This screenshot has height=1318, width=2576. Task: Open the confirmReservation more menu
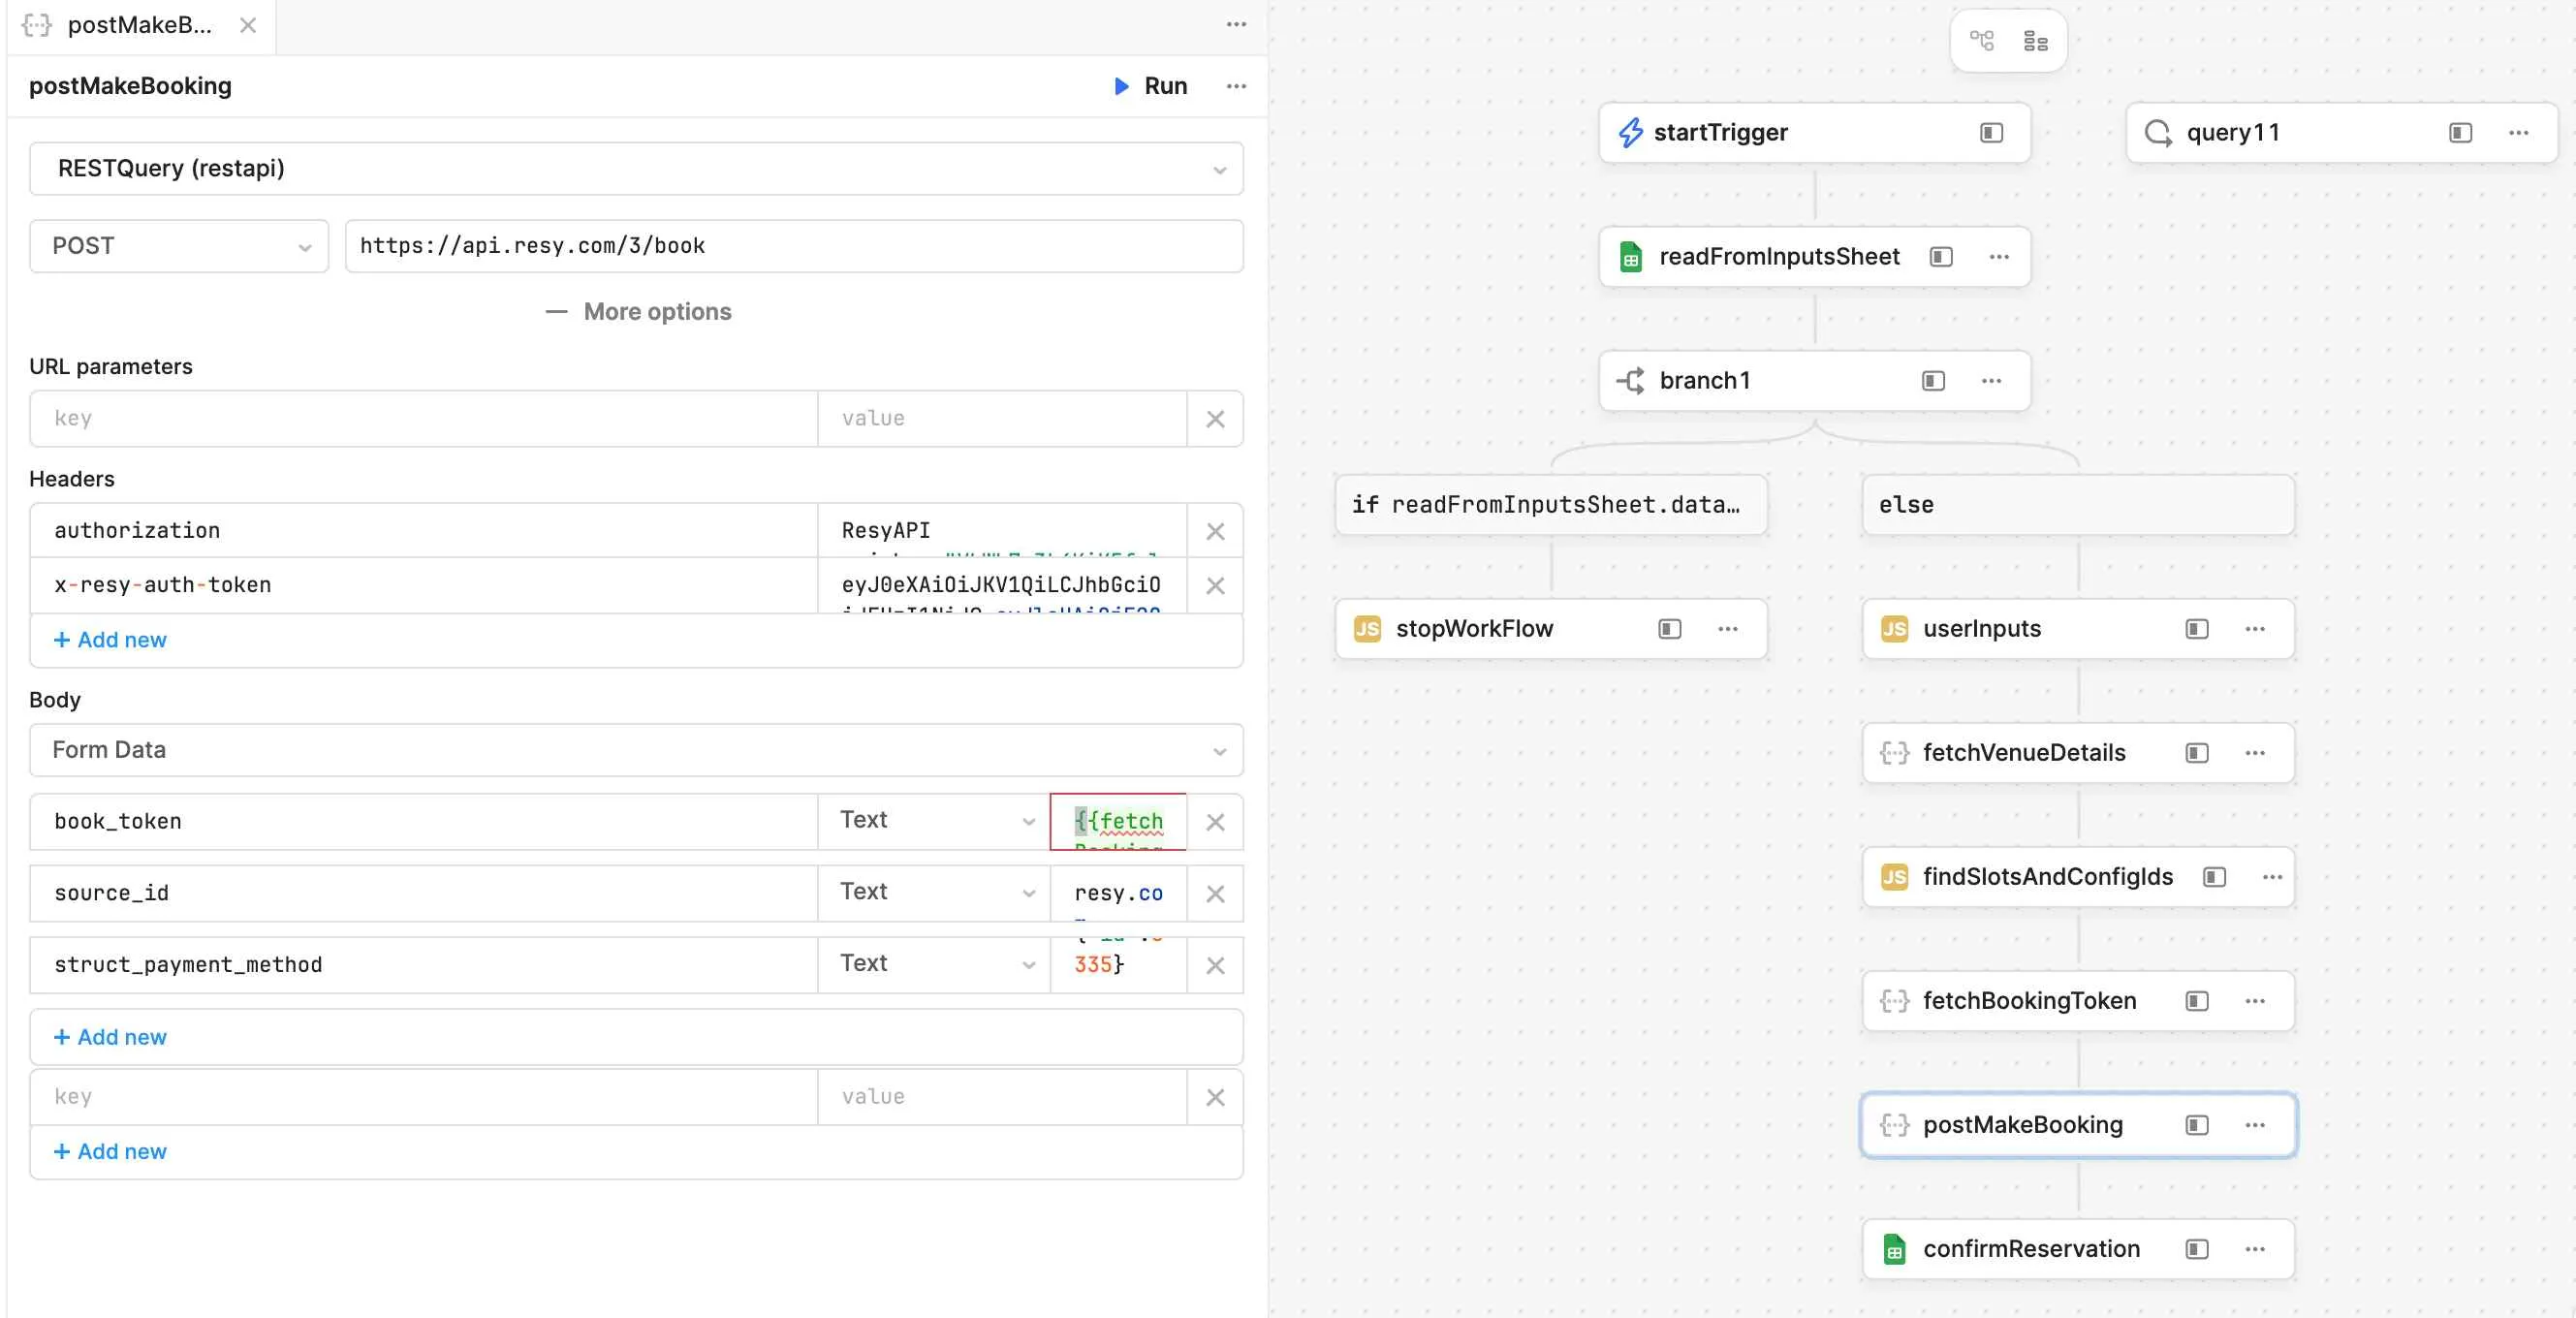(x=2254, y=1249)
